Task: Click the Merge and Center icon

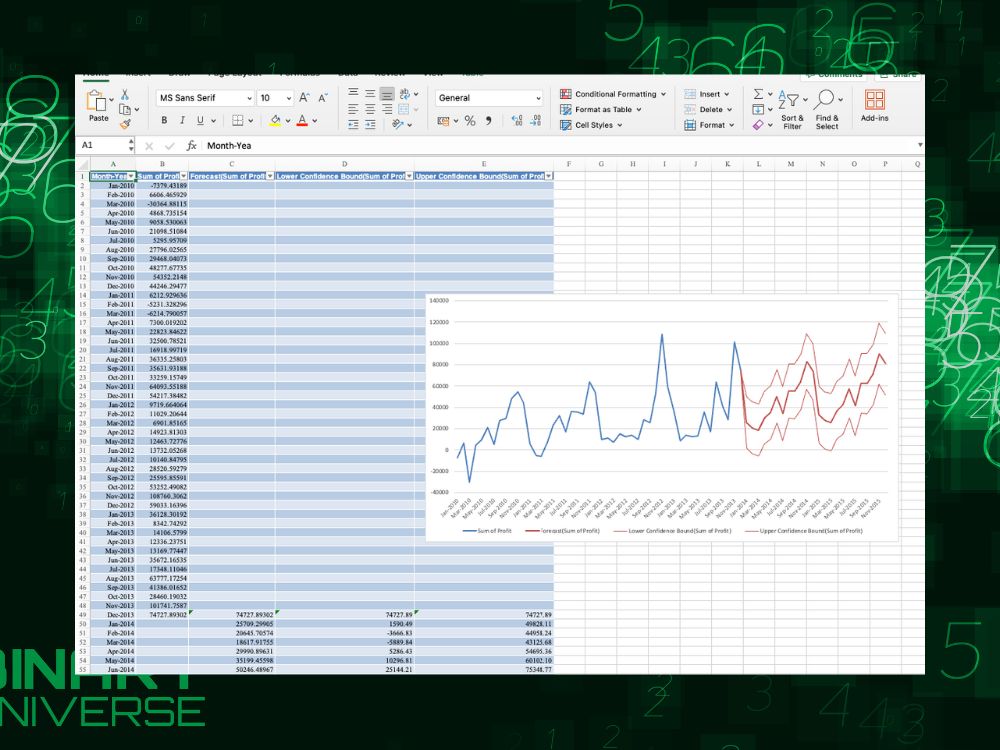Action: (404, 109)
